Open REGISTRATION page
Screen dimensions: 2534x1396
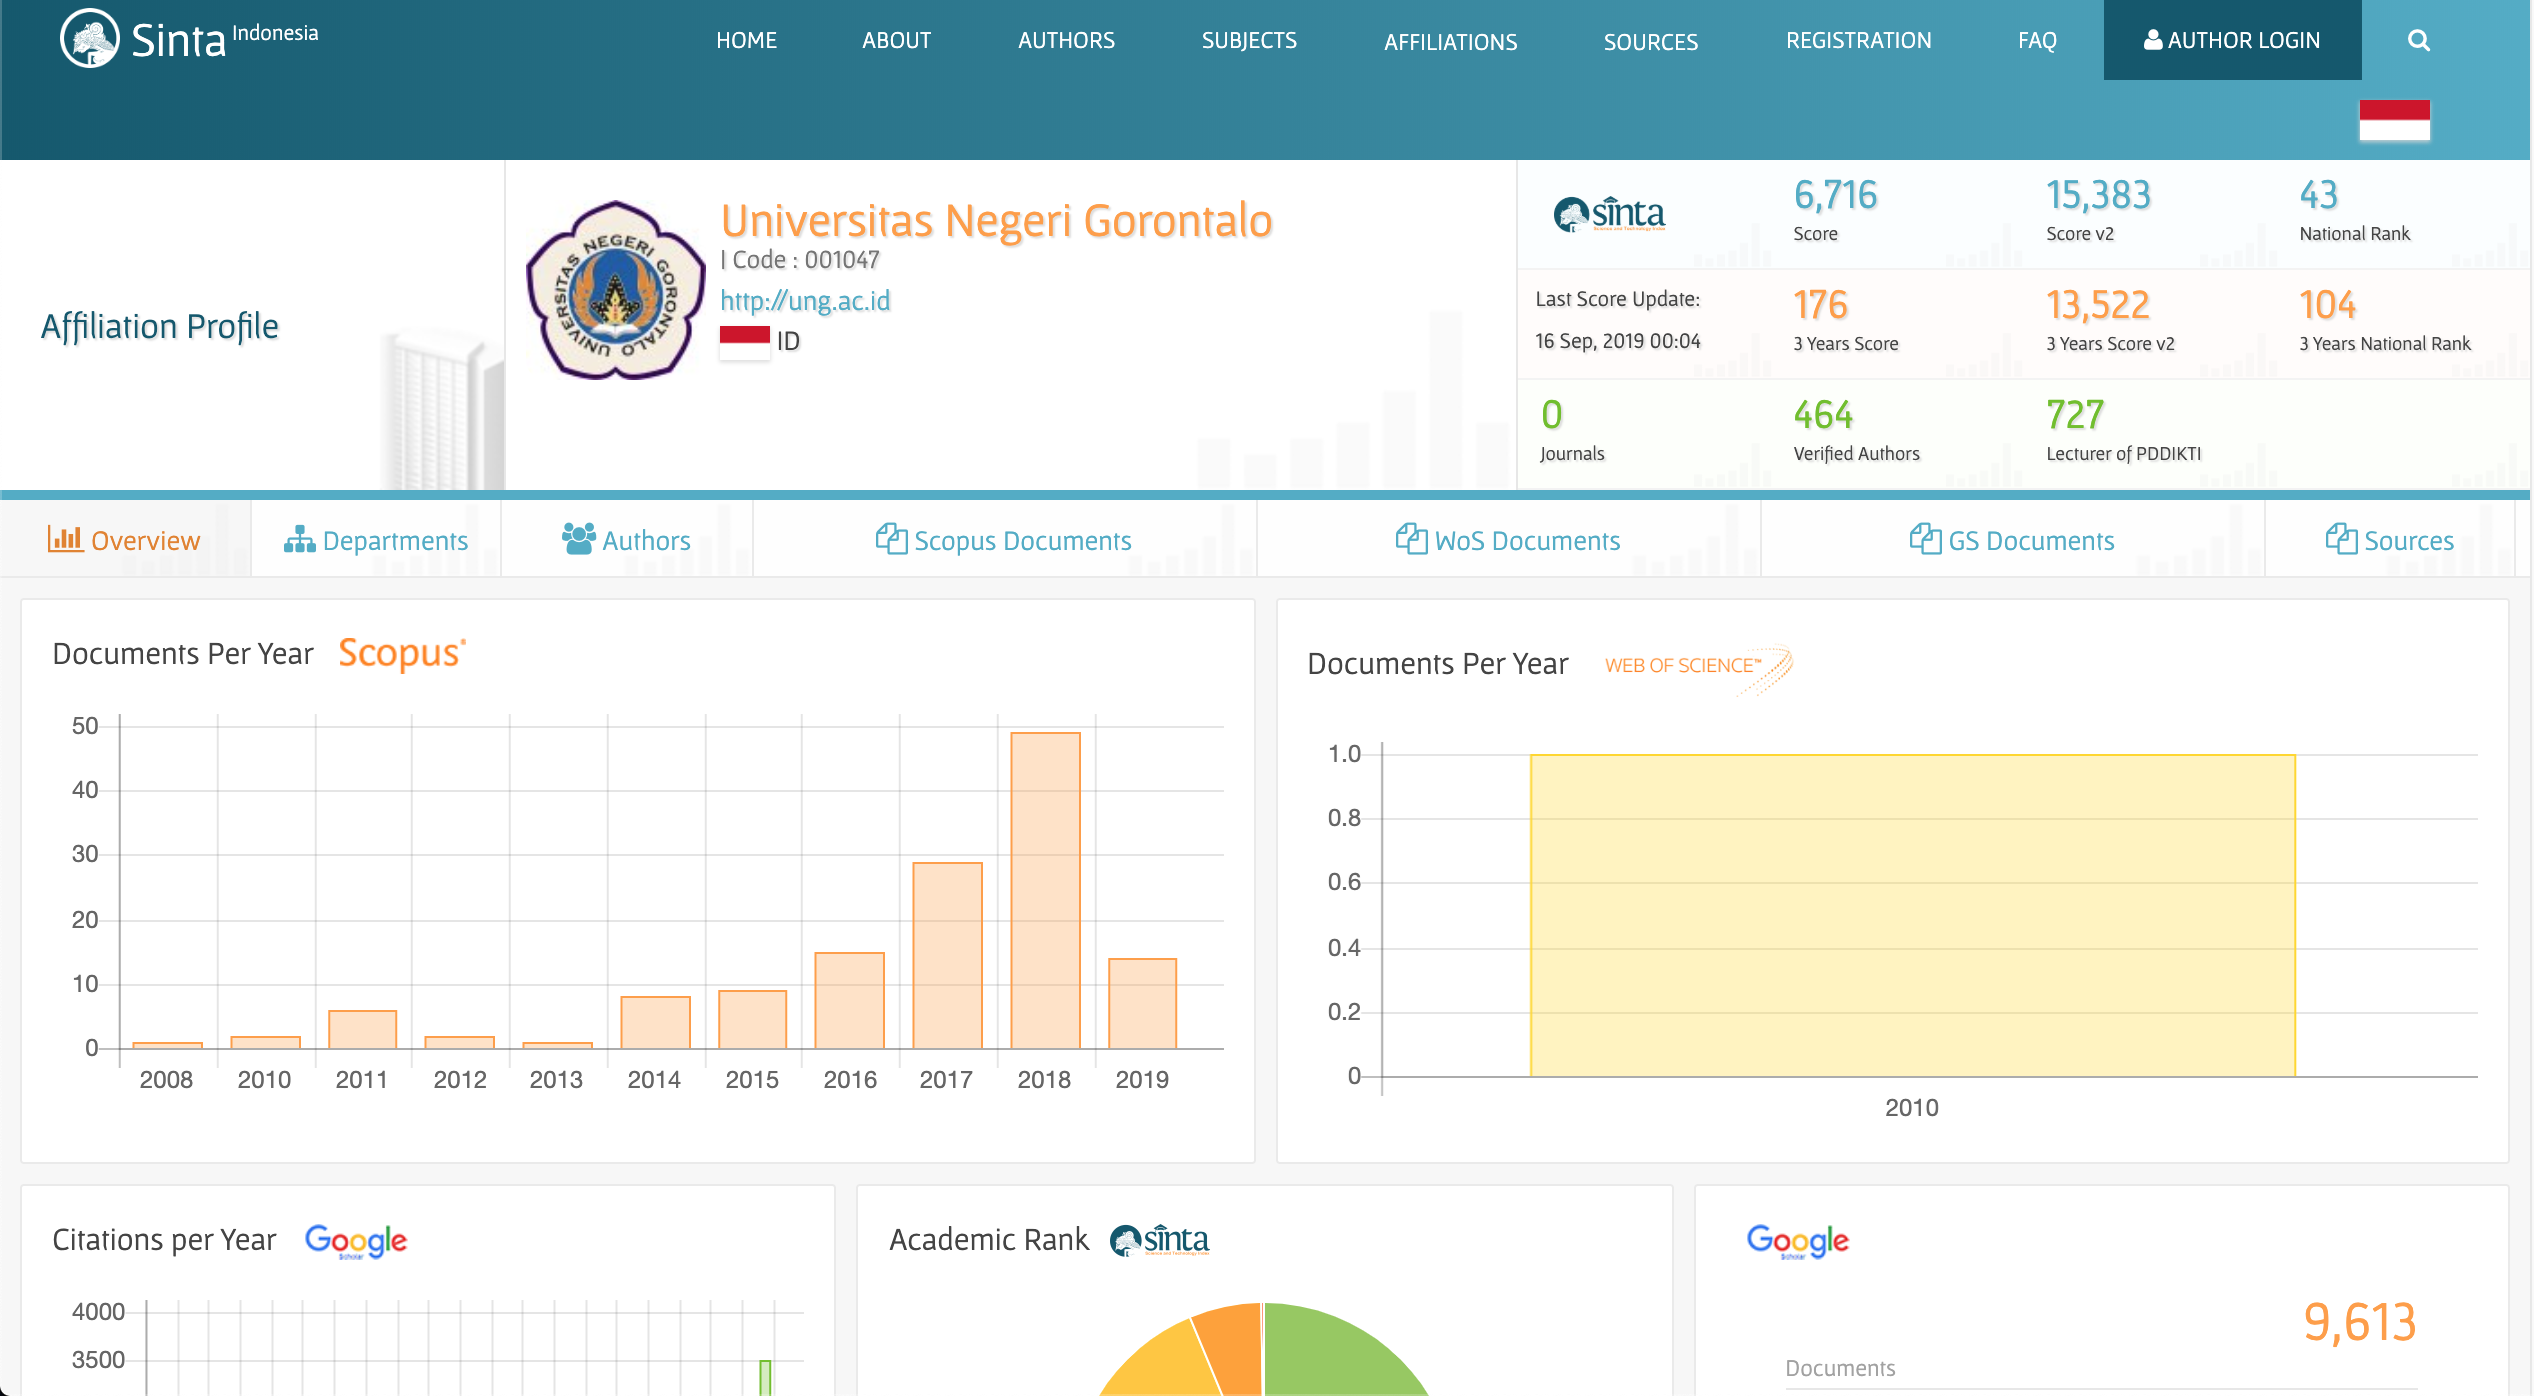(1858, 40)
